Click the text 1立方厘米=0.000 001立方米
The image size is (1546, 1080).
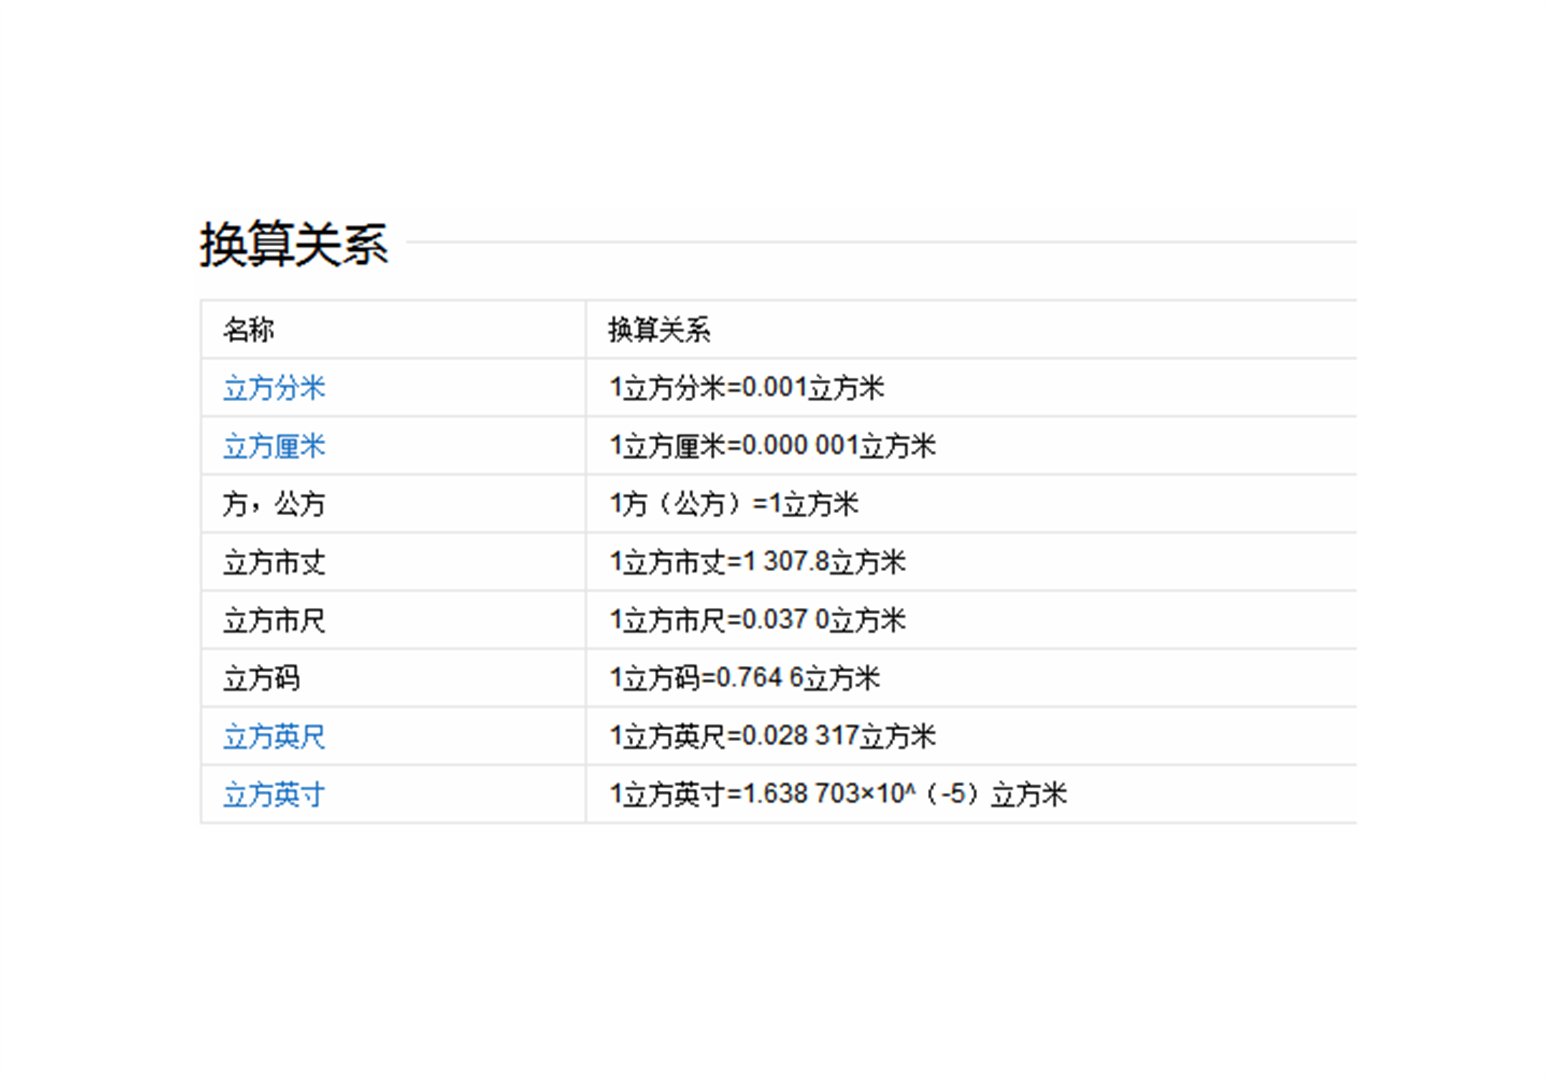point(772,446)
